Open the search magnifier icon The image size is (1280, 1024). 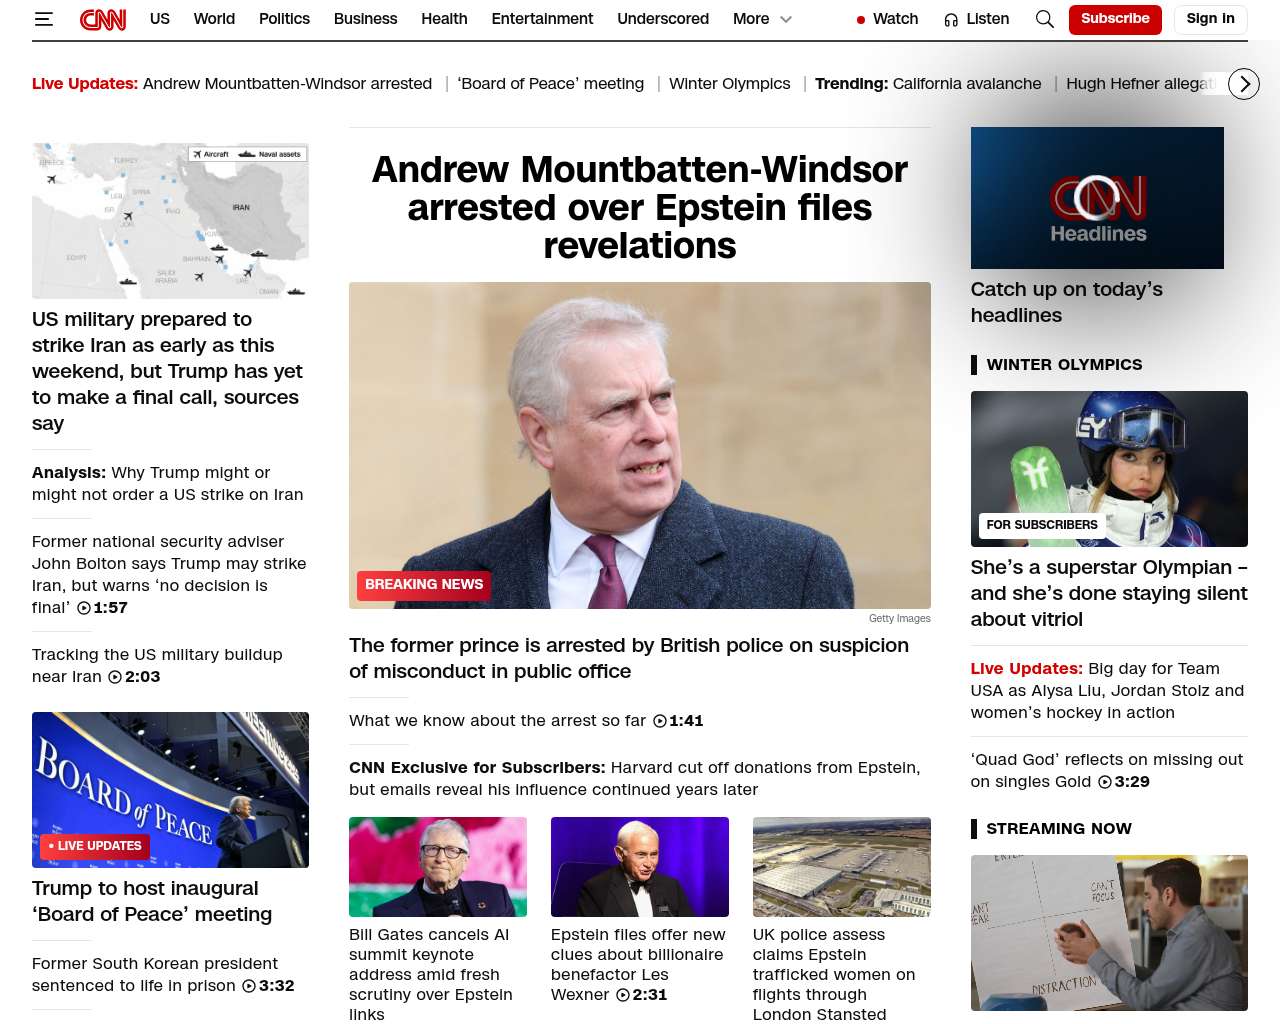1045,19
